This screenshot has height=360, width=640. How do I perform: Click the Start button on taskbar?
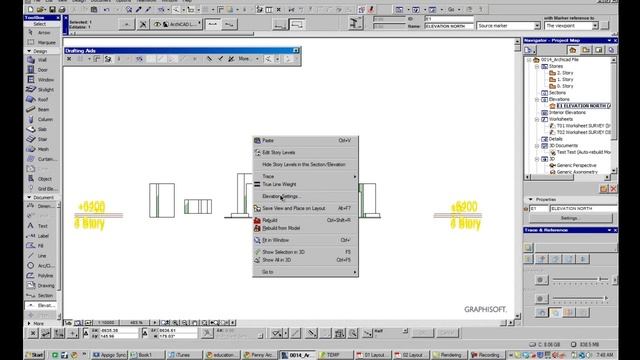[35, 355]
